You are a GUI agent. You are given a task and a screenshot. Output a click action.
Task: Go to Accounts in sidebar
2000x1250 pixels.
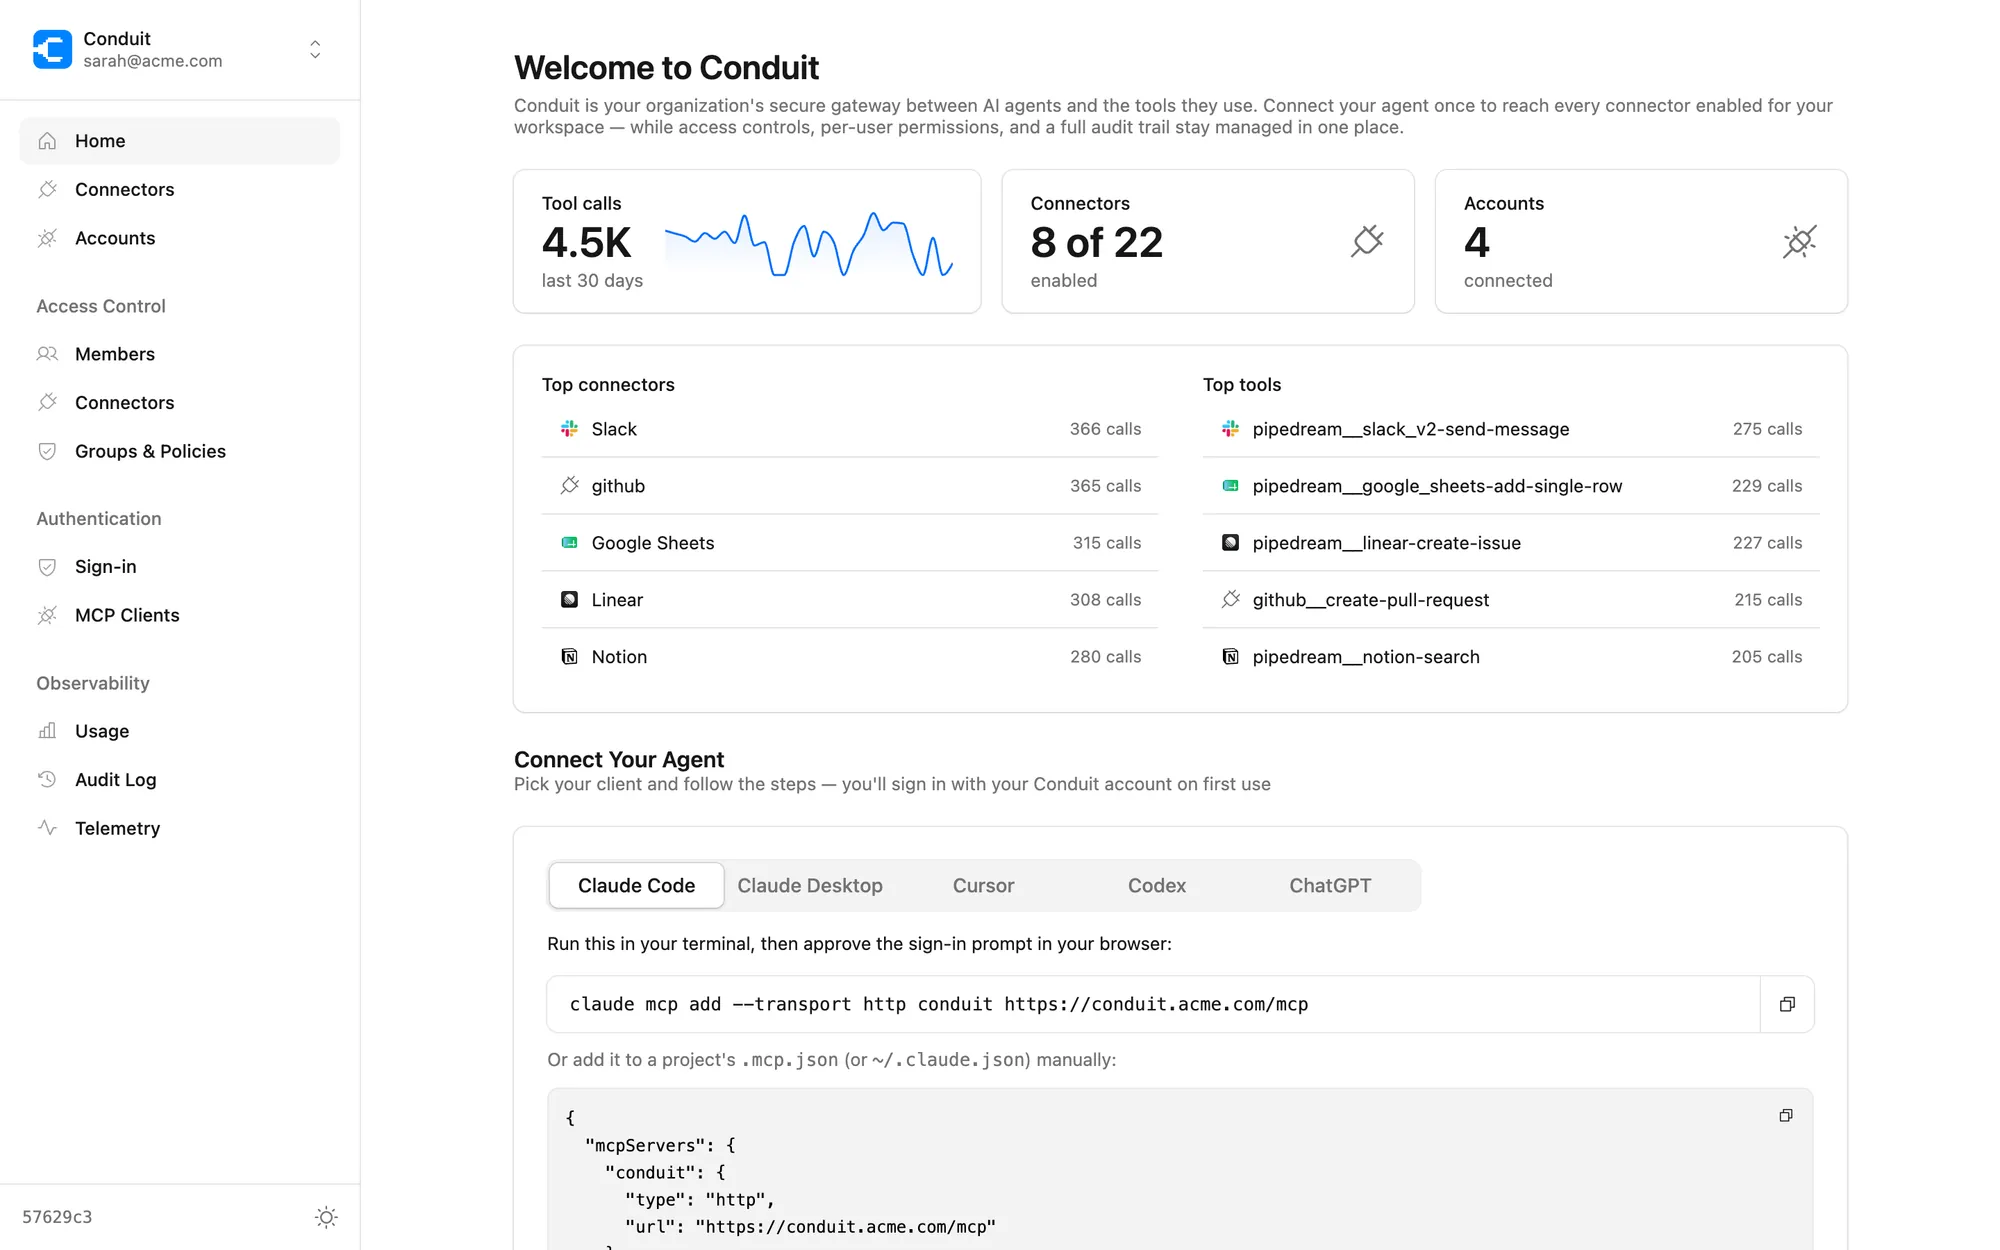tap(180, 238)
